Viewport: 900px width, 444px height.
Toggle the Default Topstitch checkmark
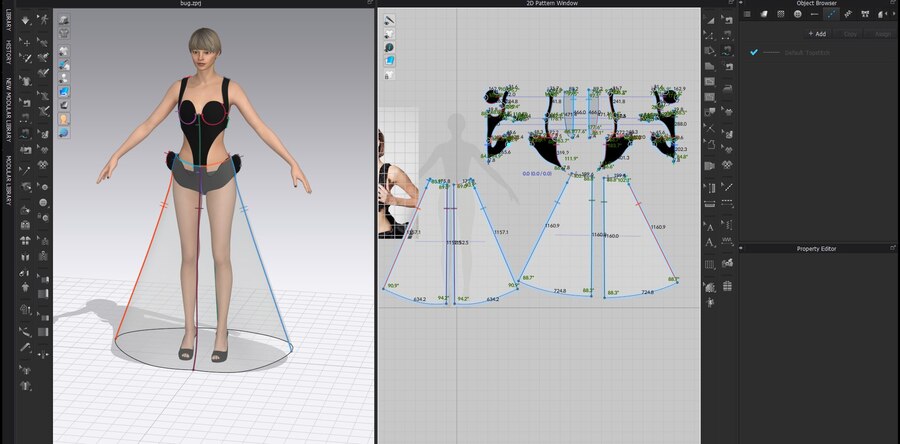click(754, 52)
